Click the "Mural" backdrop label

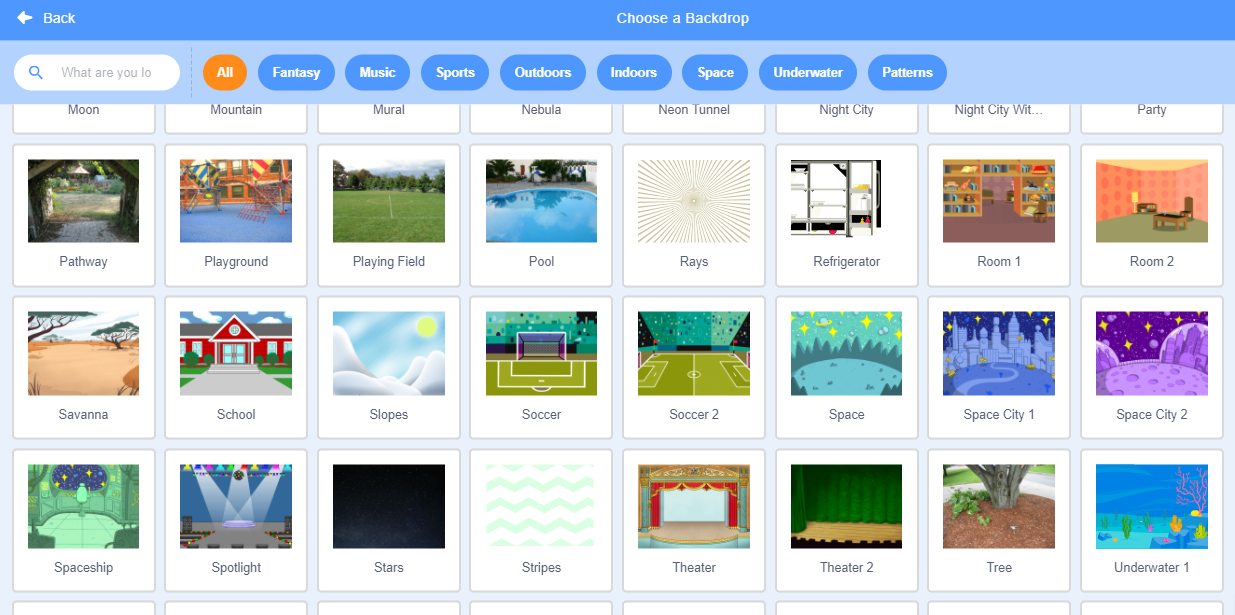click(x=389, y=110)
